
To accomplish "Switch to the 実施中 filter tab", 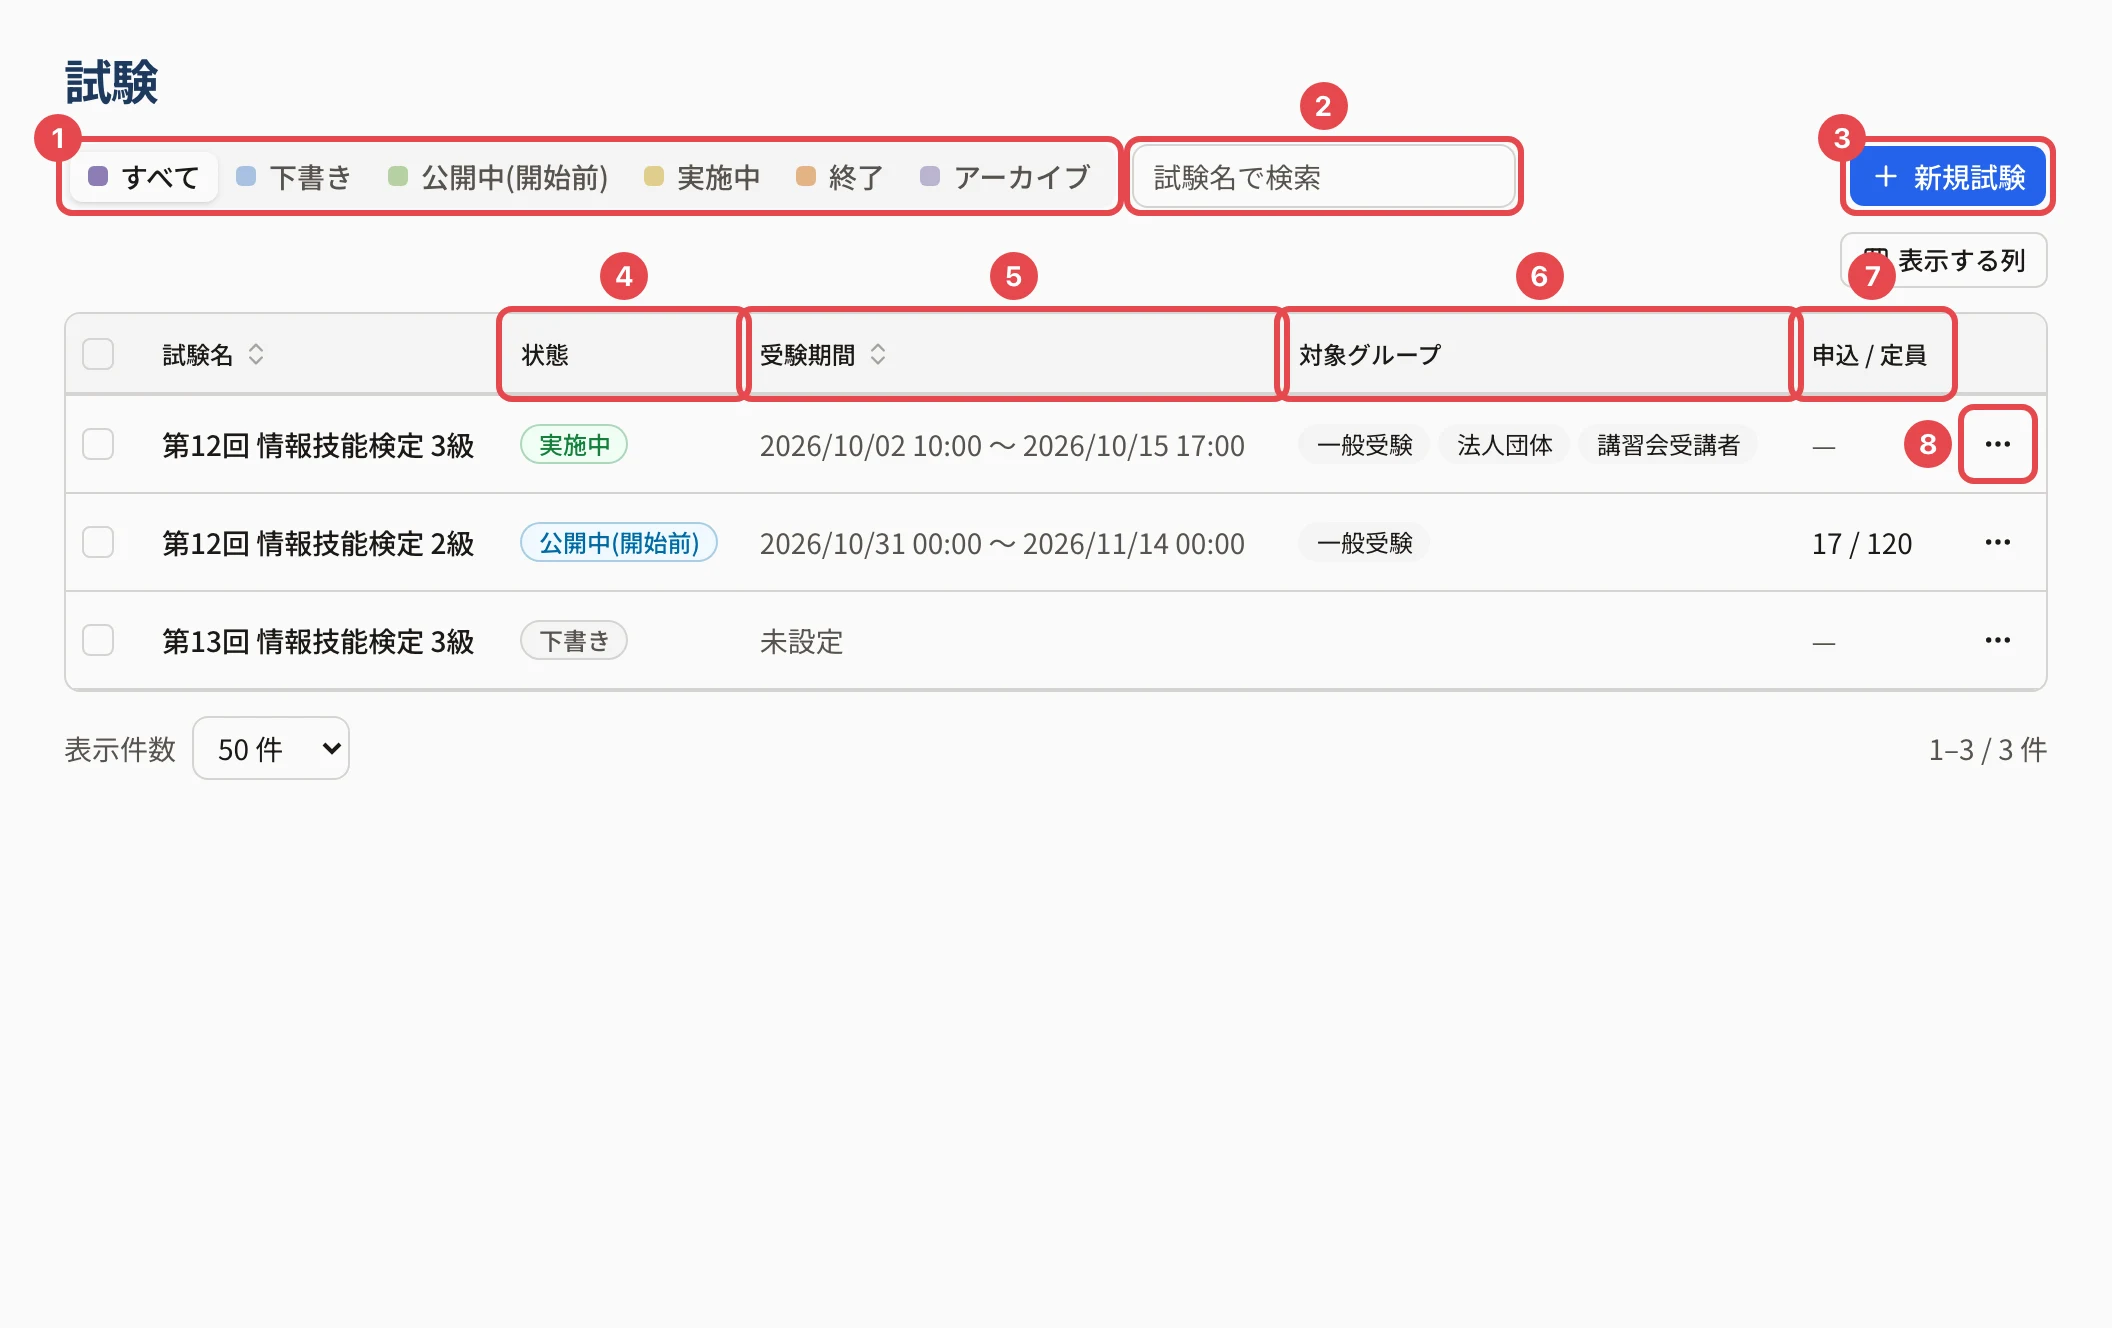I will (702, 177).
